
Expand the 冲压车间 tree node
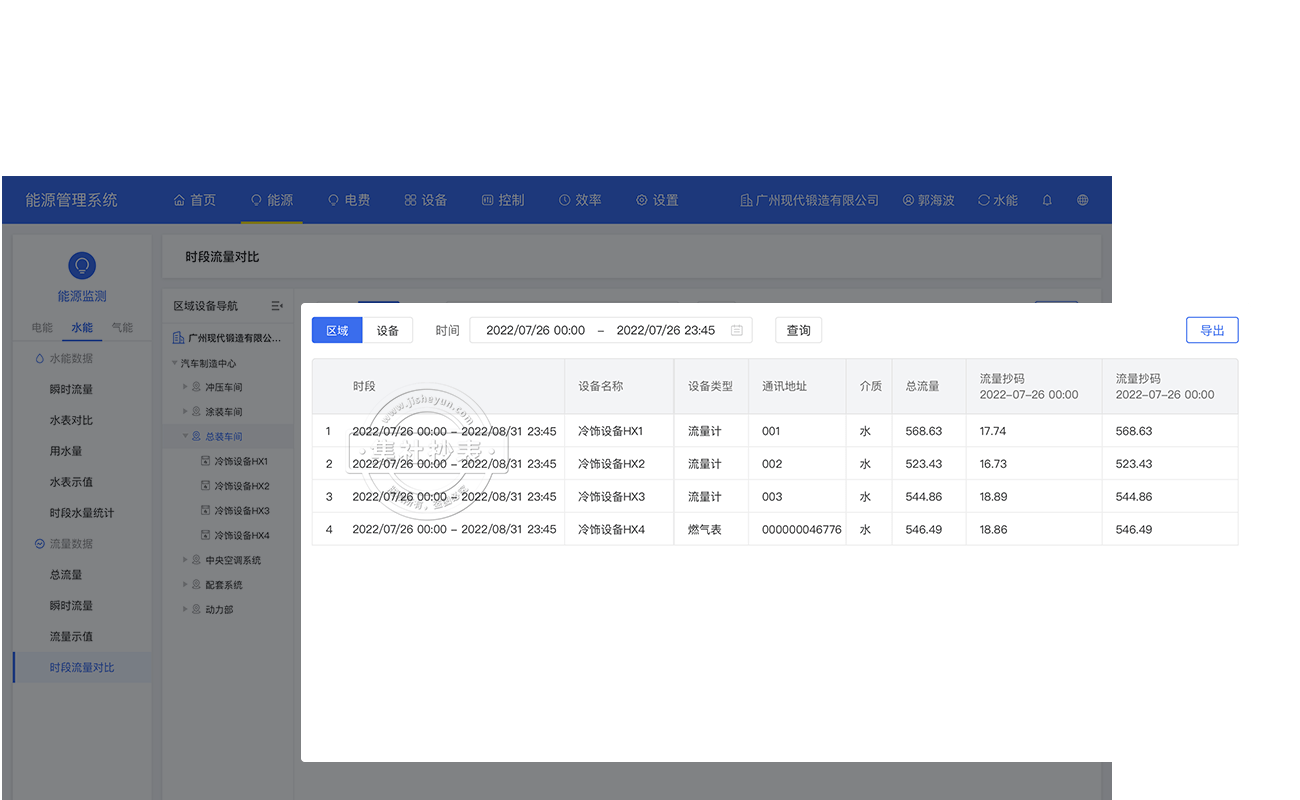click(185, 387)
